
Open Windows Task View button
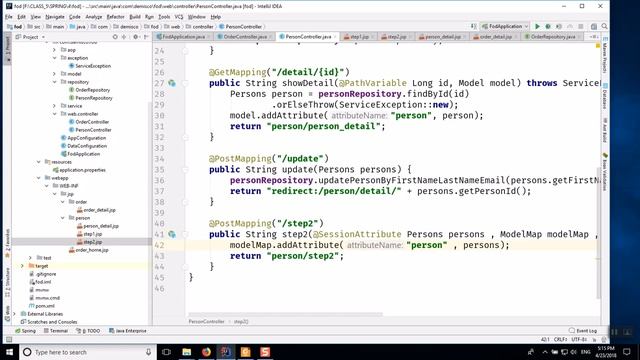point(166,352)
